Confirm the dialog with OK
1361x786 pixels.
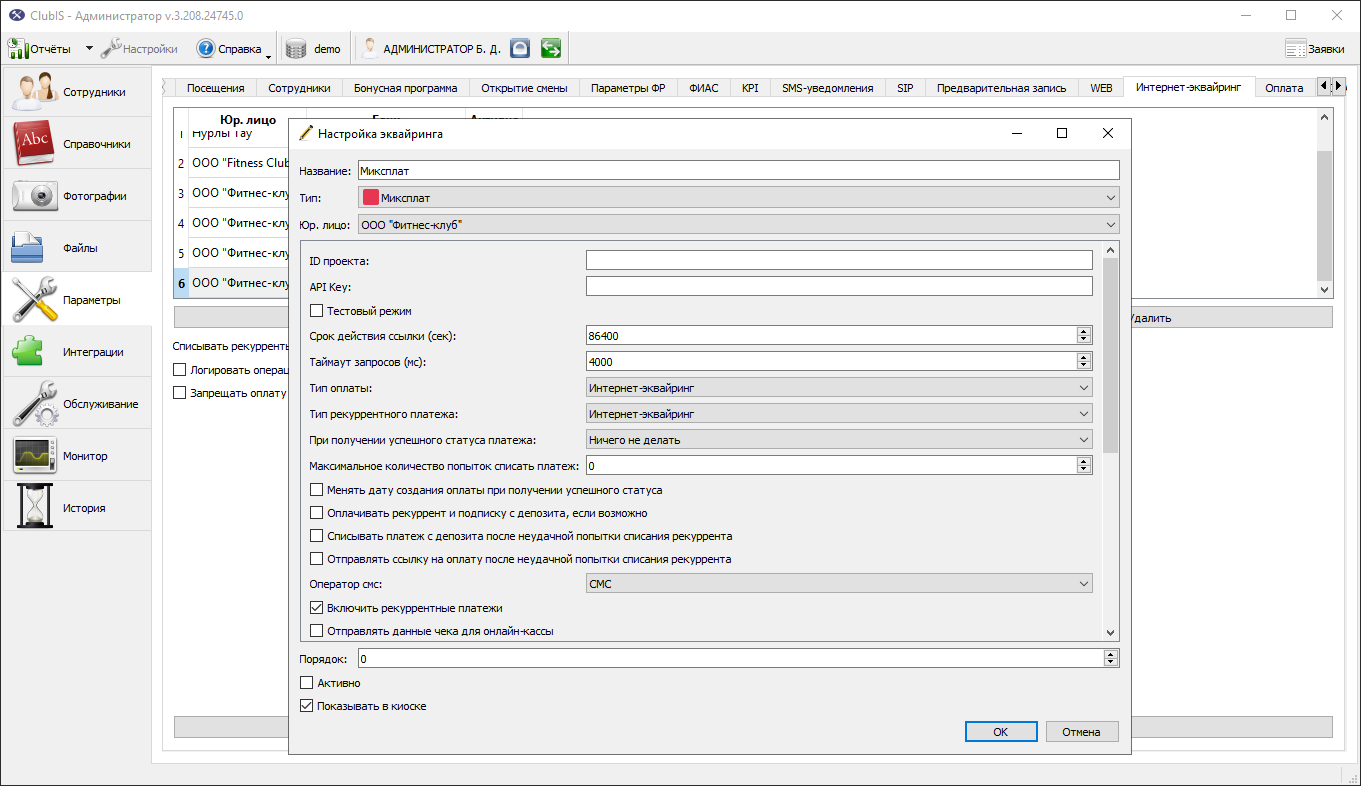(1001, 732)
